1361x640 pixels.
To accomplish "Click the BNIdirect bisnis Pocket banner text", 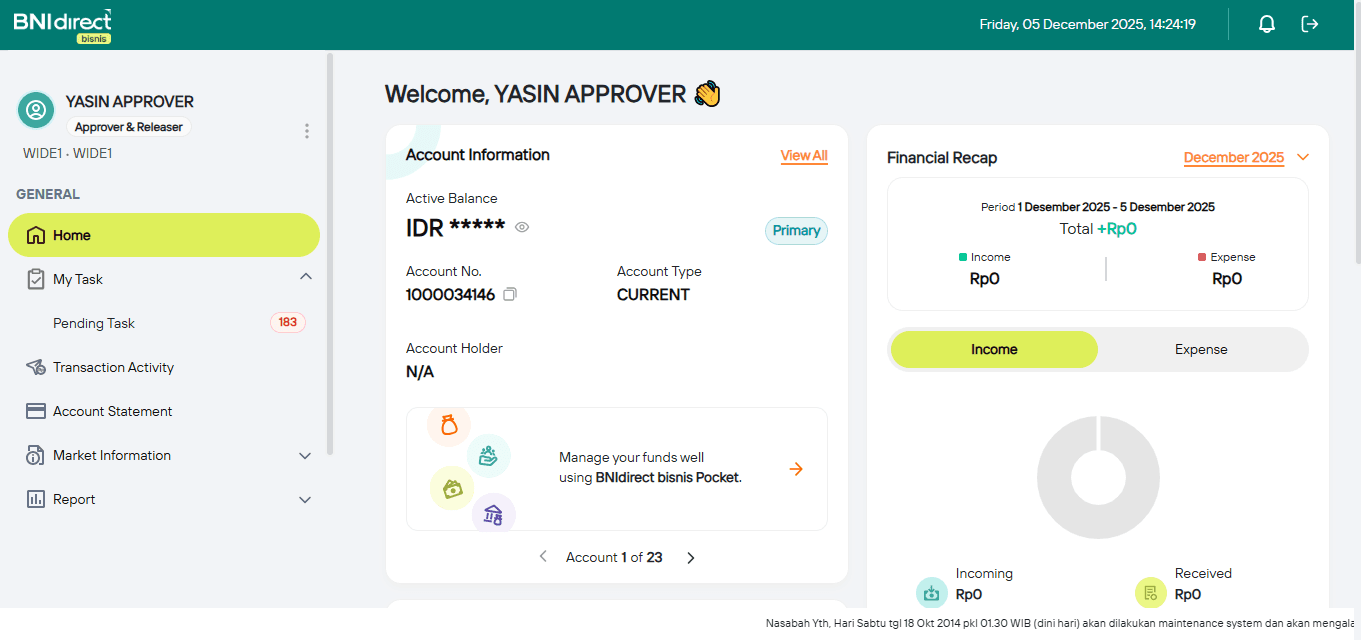I will pyautogui.click(x=650, y=468).
